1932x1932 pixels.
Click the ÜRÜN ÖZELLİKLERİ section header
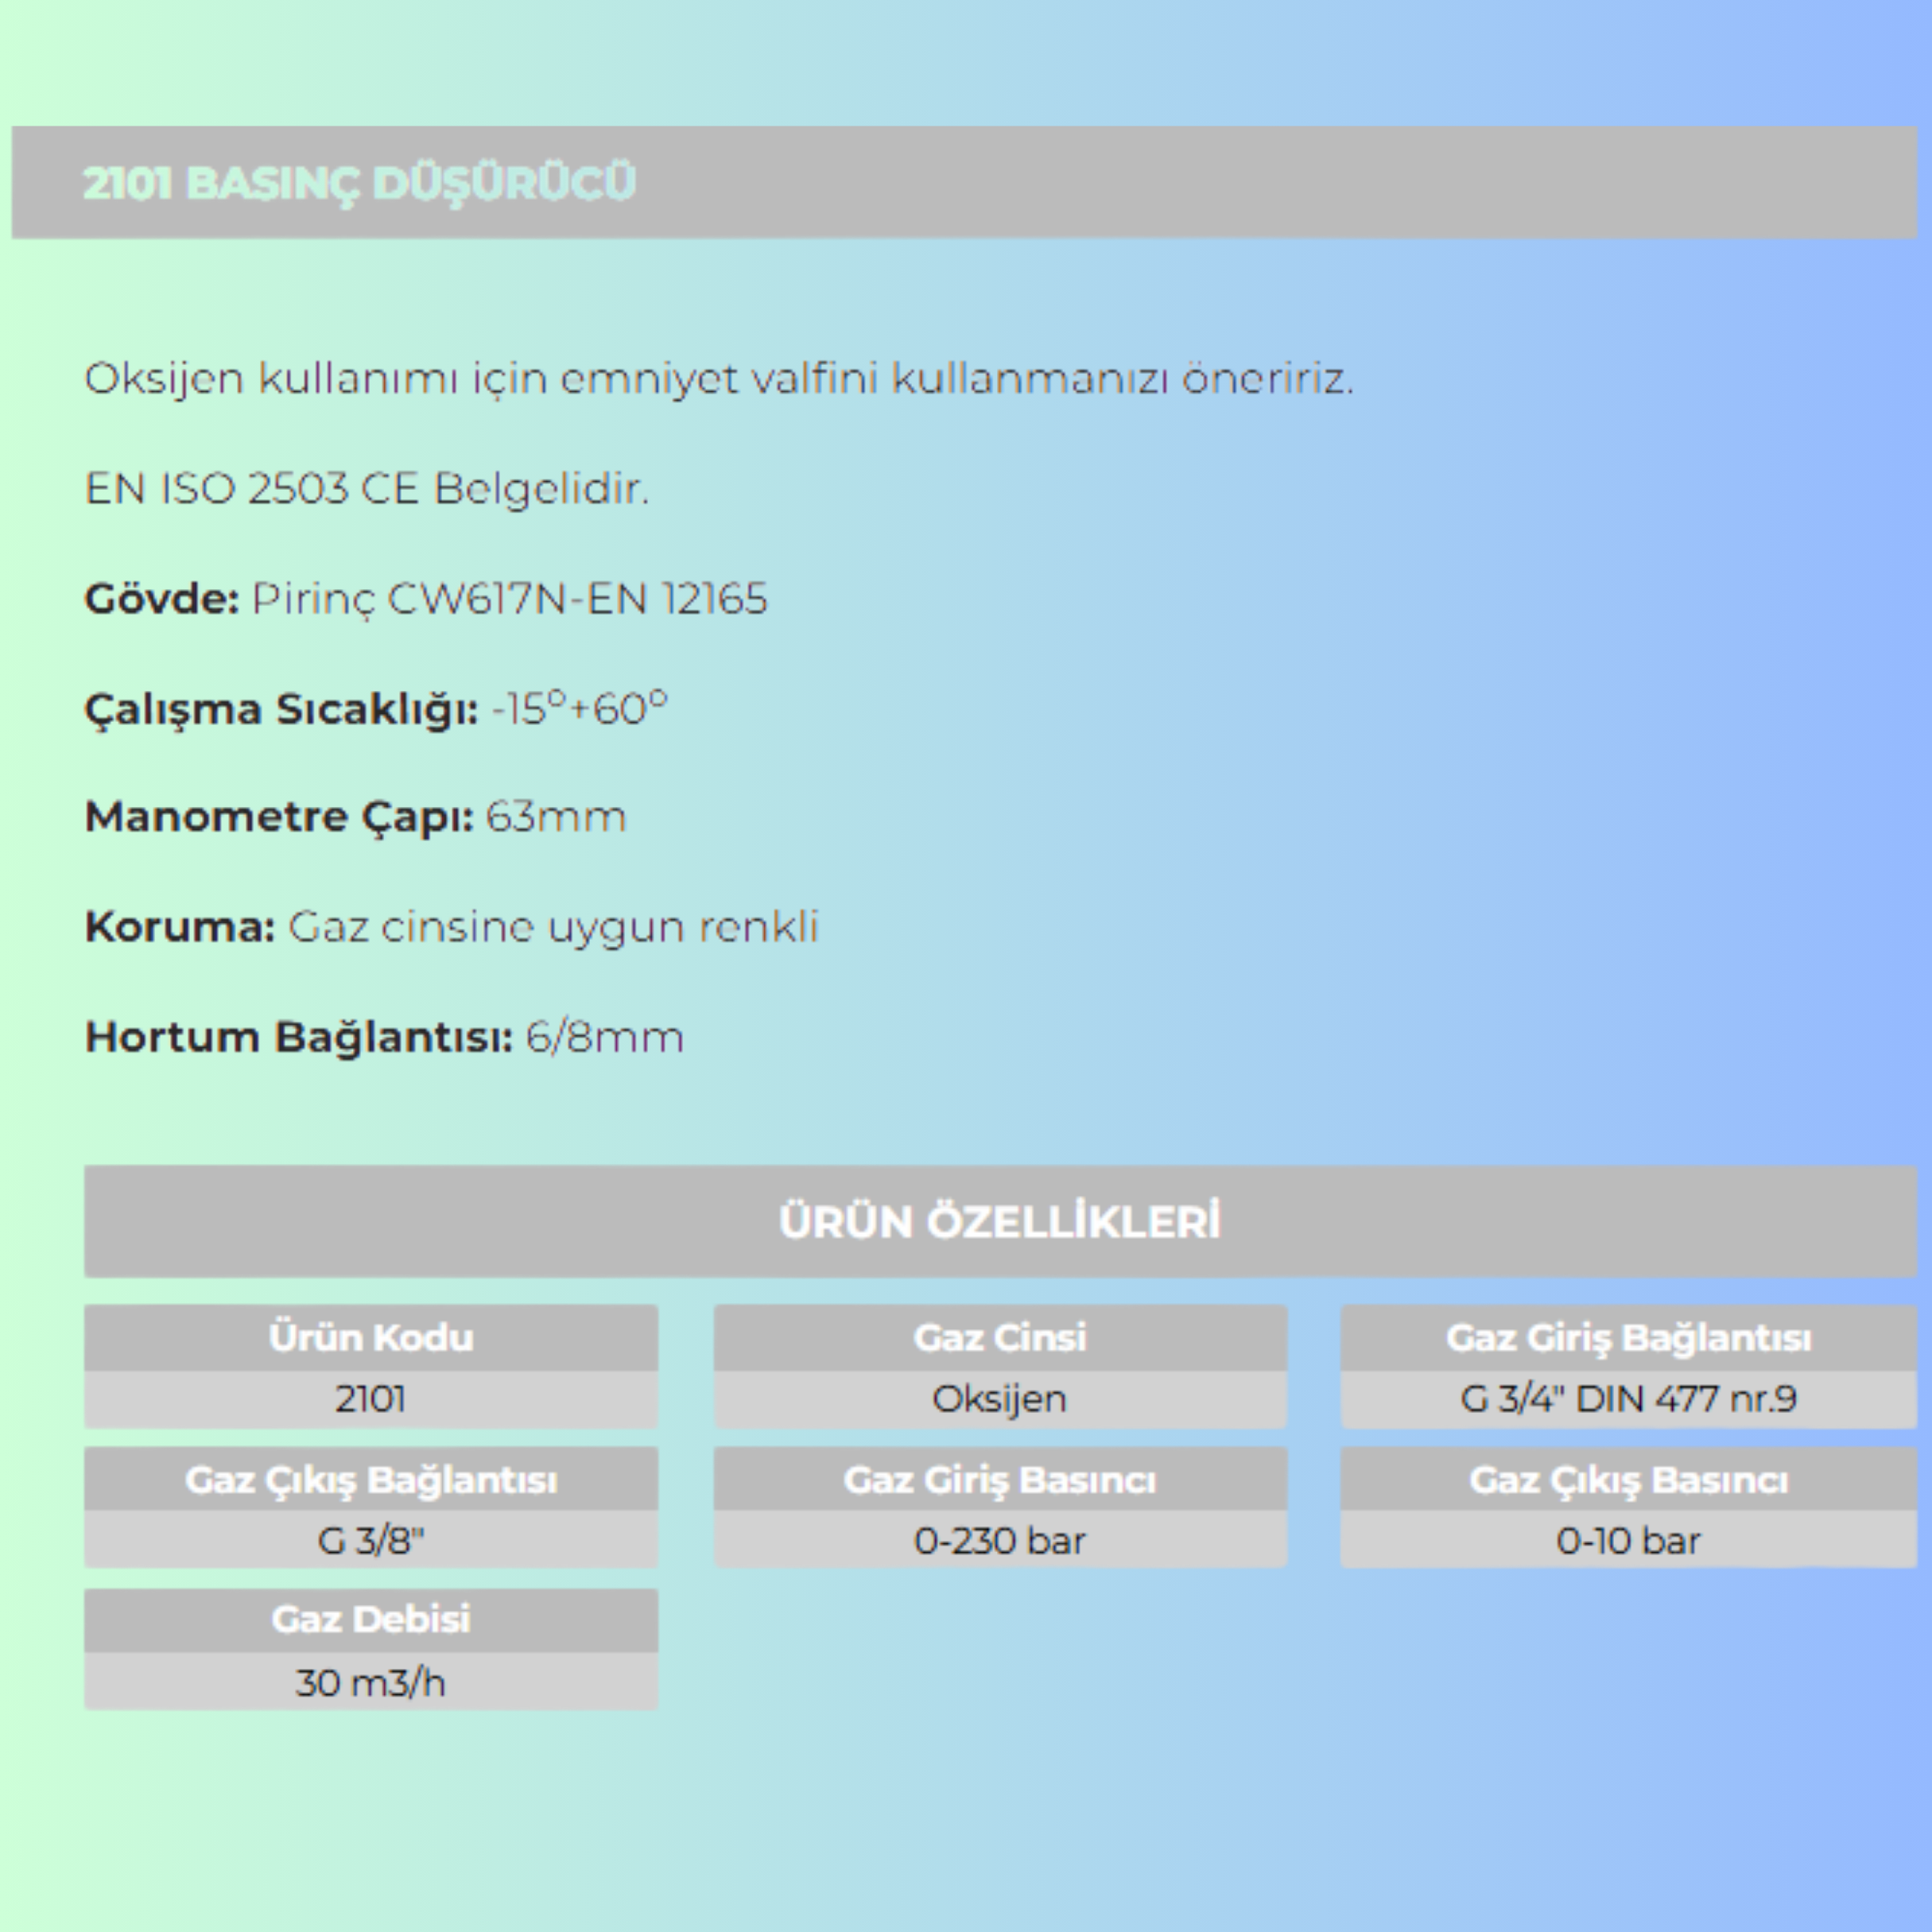pyautogui.click(x=999, y=1221)
